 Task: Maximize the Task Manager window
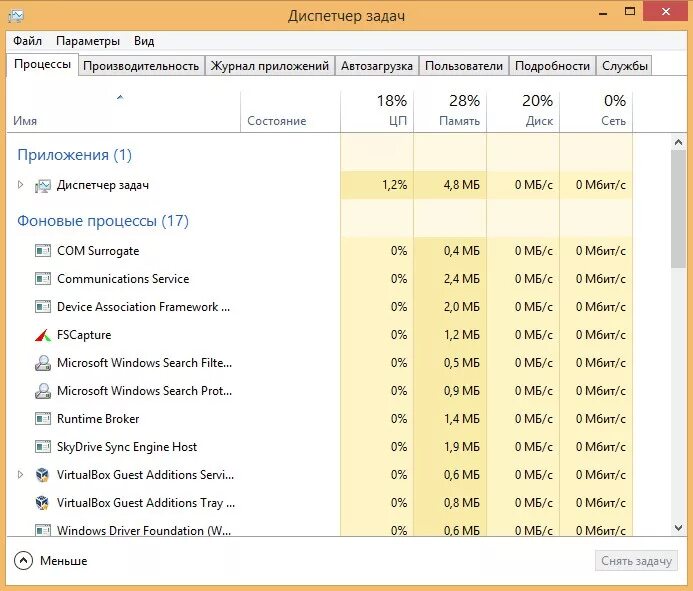[x=630, y=11]
